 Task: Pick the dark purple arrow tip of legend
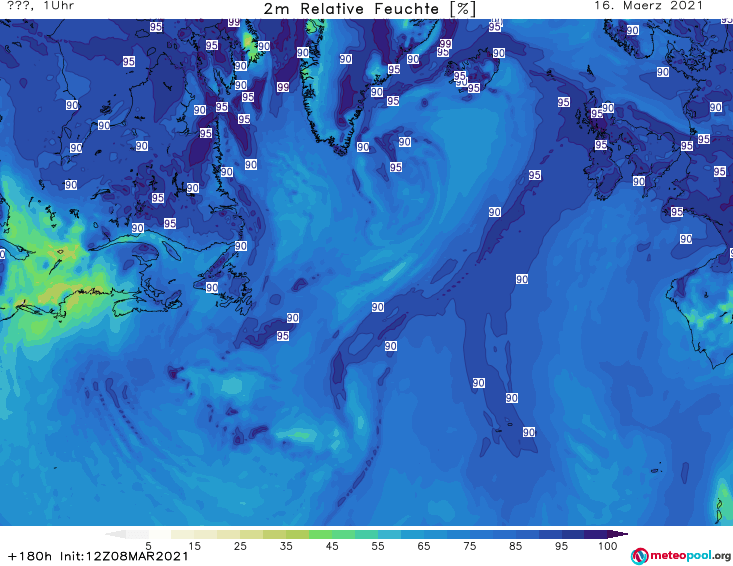(x=618, y=534)
